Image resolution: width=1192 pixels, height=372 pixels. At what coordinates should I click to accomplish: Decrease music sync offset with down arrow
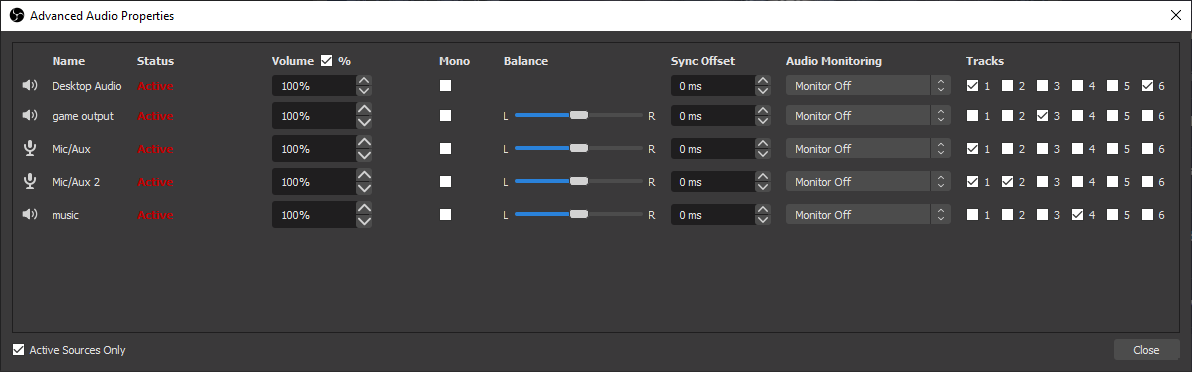tap(762, 221)
